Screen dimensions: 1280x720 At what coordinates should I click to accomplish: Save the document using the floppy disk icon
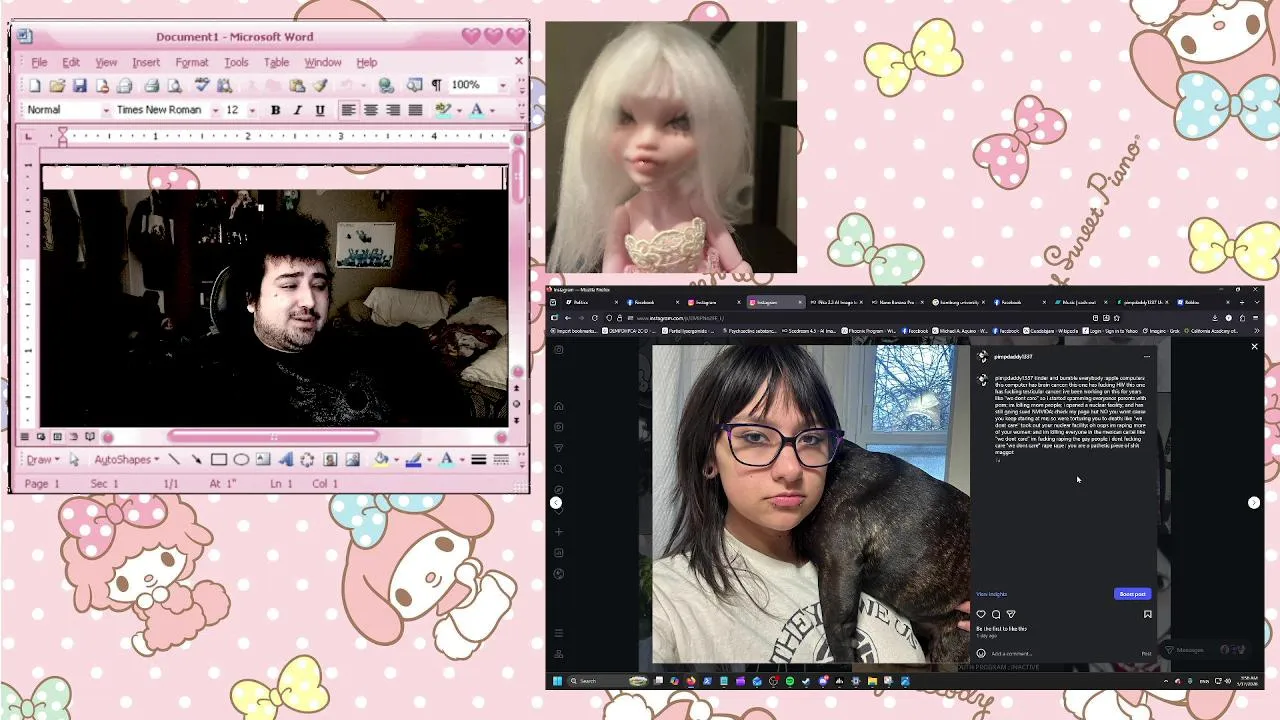(x=80, y=86)
